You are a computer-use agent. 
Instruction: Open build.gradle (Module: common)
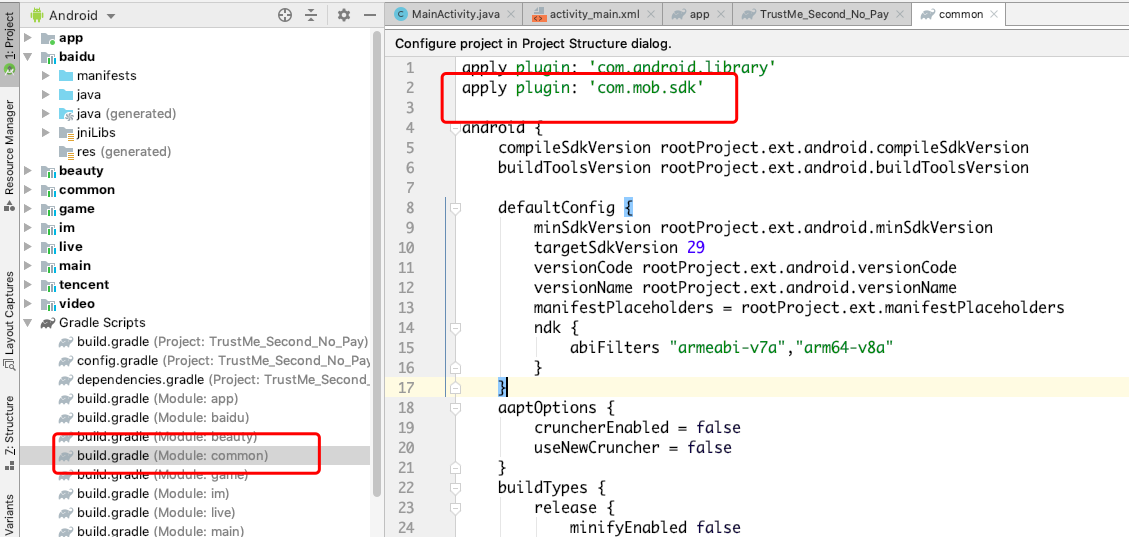click(x=172, y=456)
